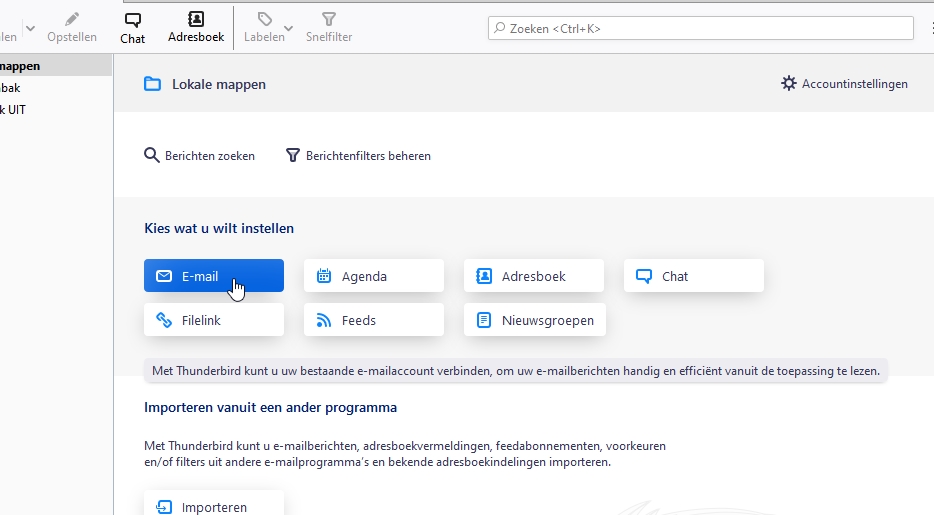This screenshot has height=515, width=934.
Task: Click the Berichten zoeken magnifier
Action: [x=152, y=155]
